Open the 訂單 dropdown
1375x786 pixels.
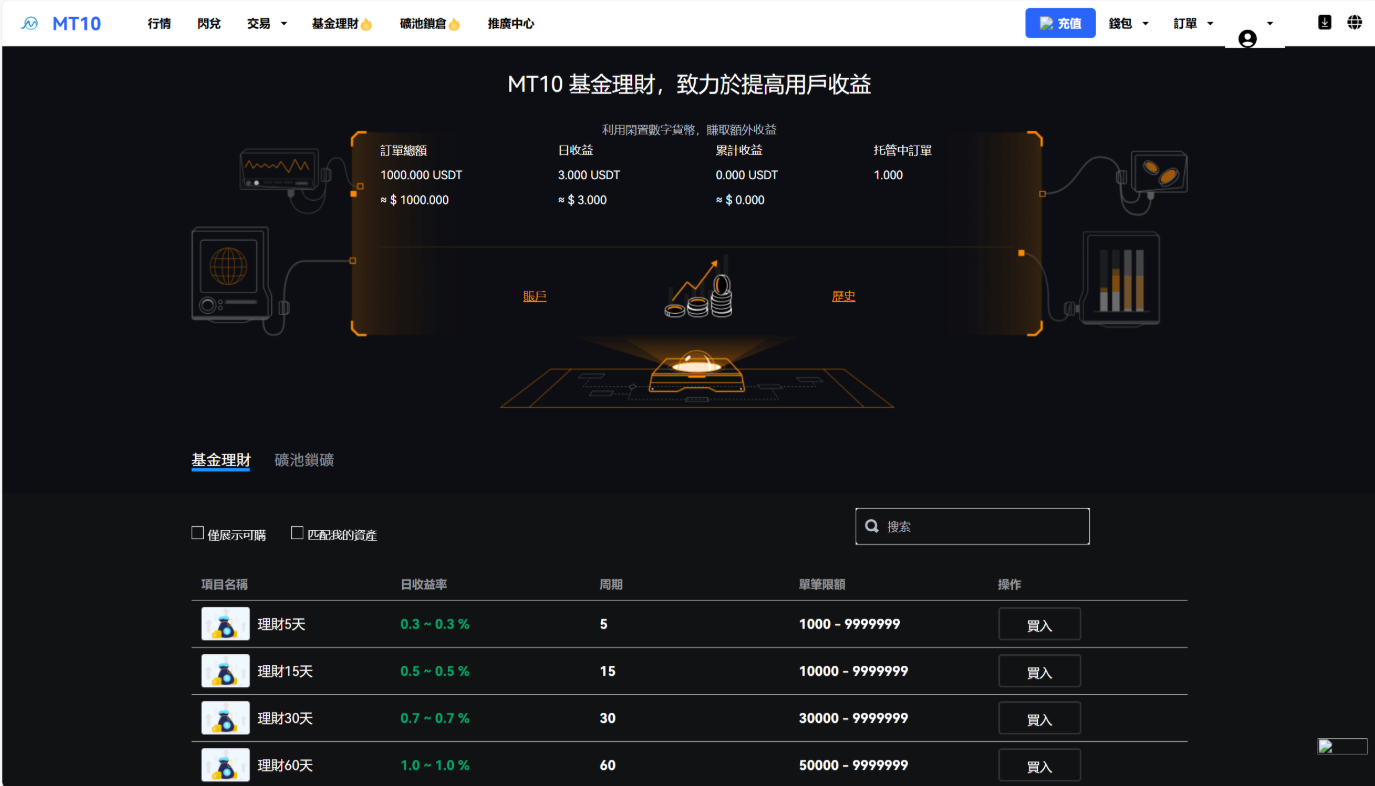coord(1193,23)
